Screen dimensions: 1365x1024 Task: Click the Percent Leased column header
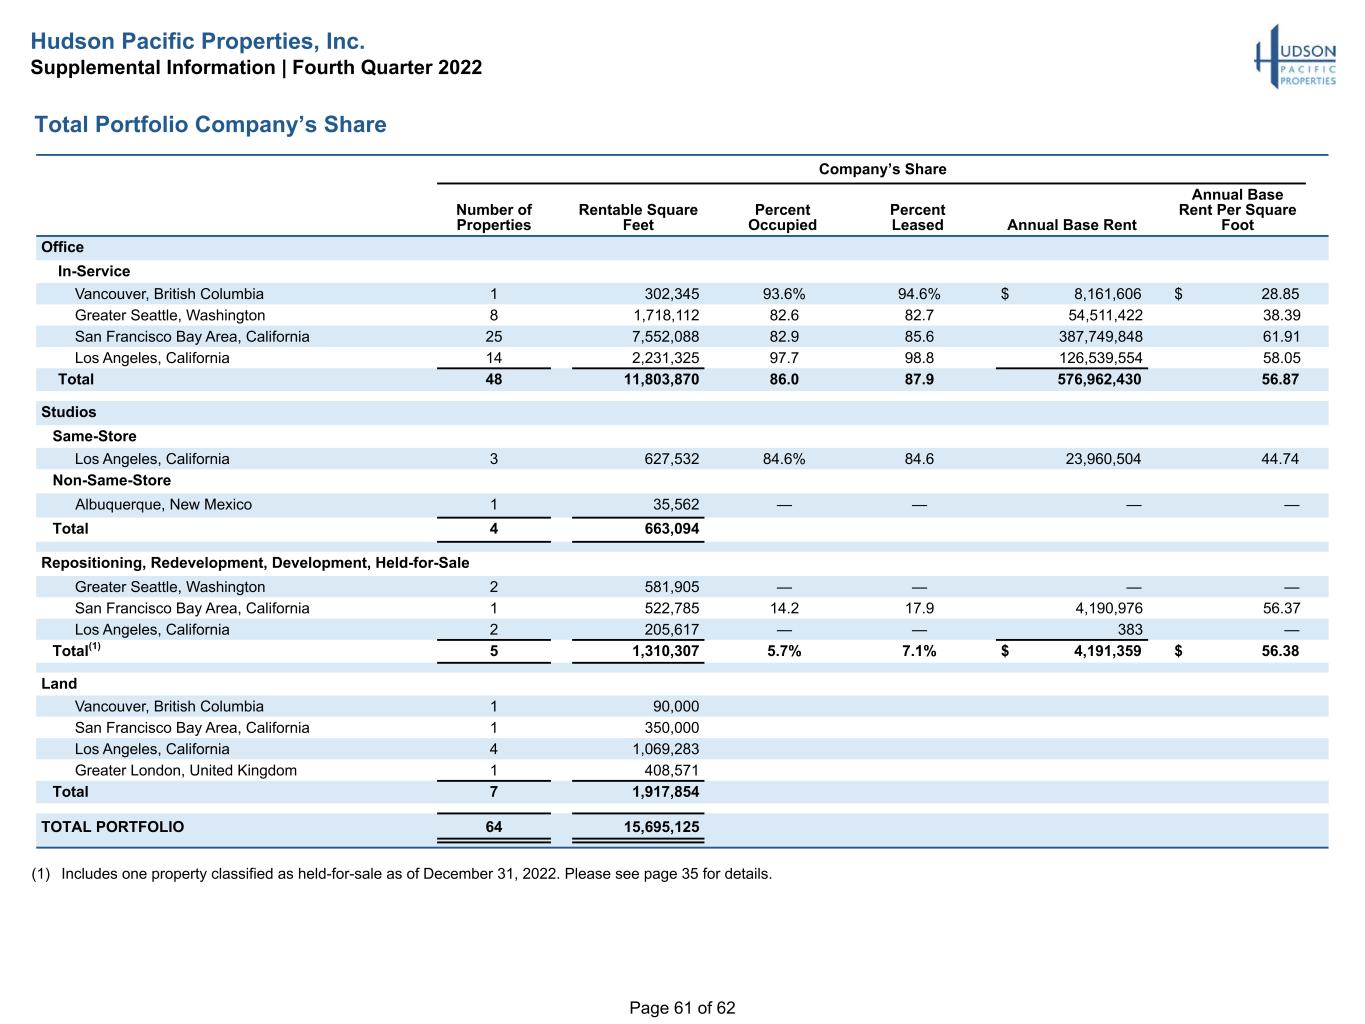tap(917, 217)
